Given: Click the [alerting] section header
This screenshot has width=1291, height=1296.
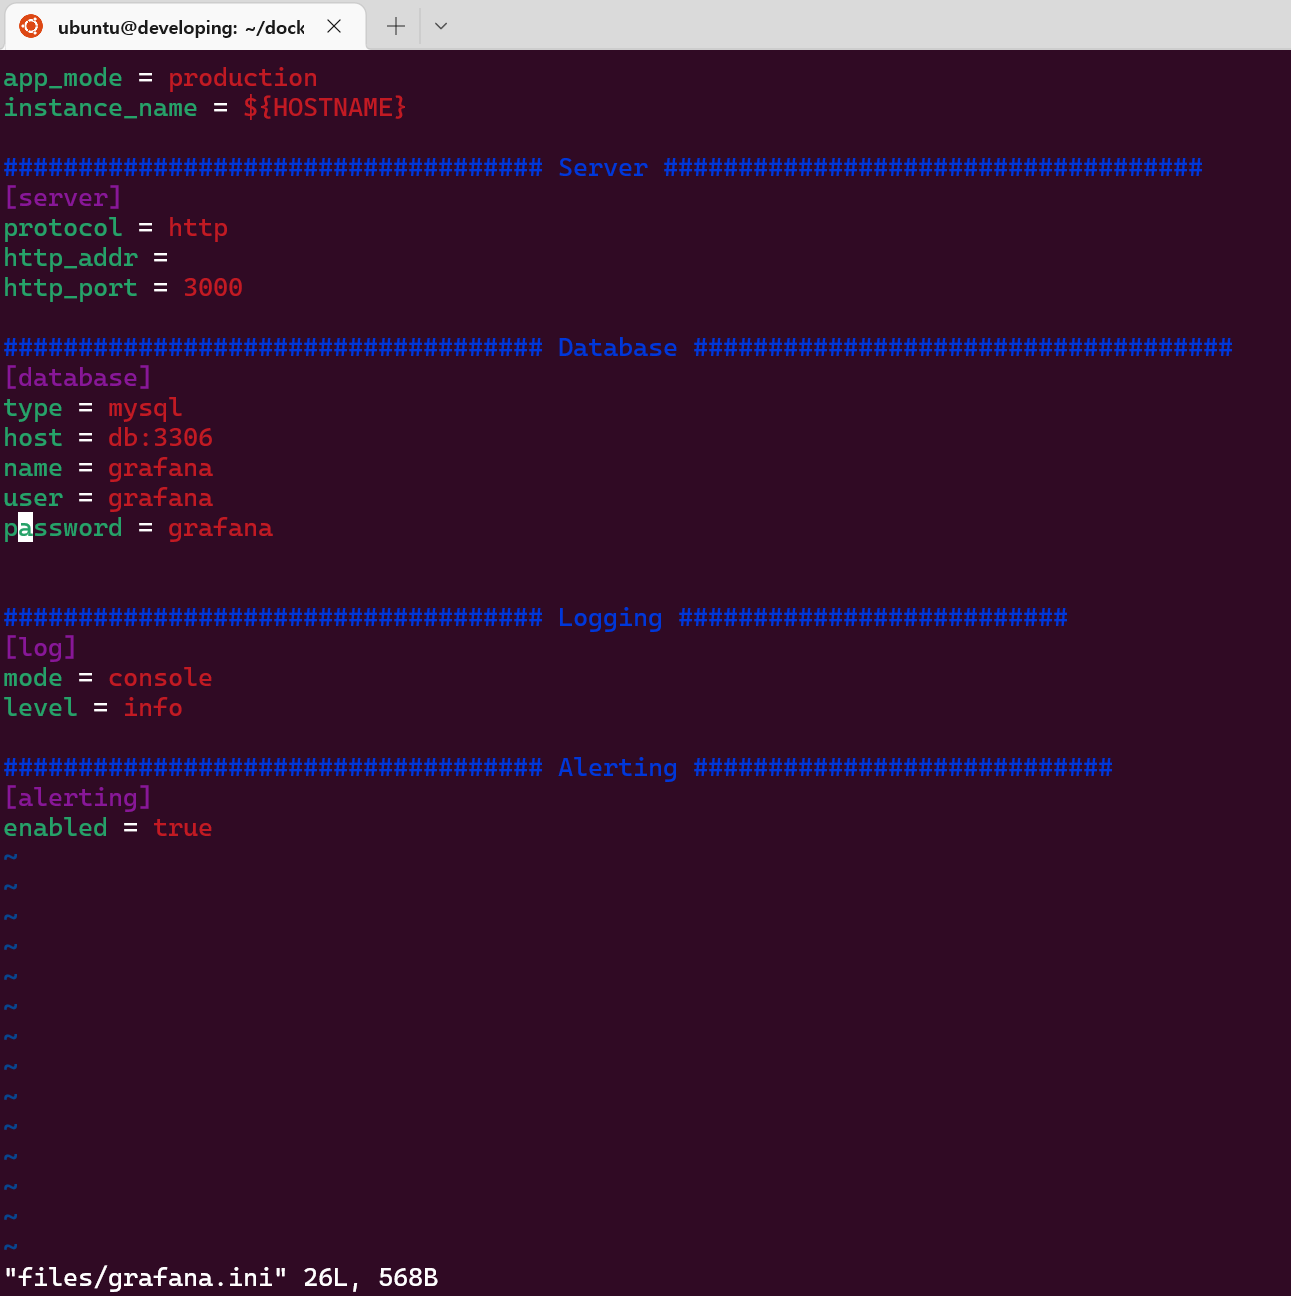Looking at the screenshot, I should coord(78,798).
